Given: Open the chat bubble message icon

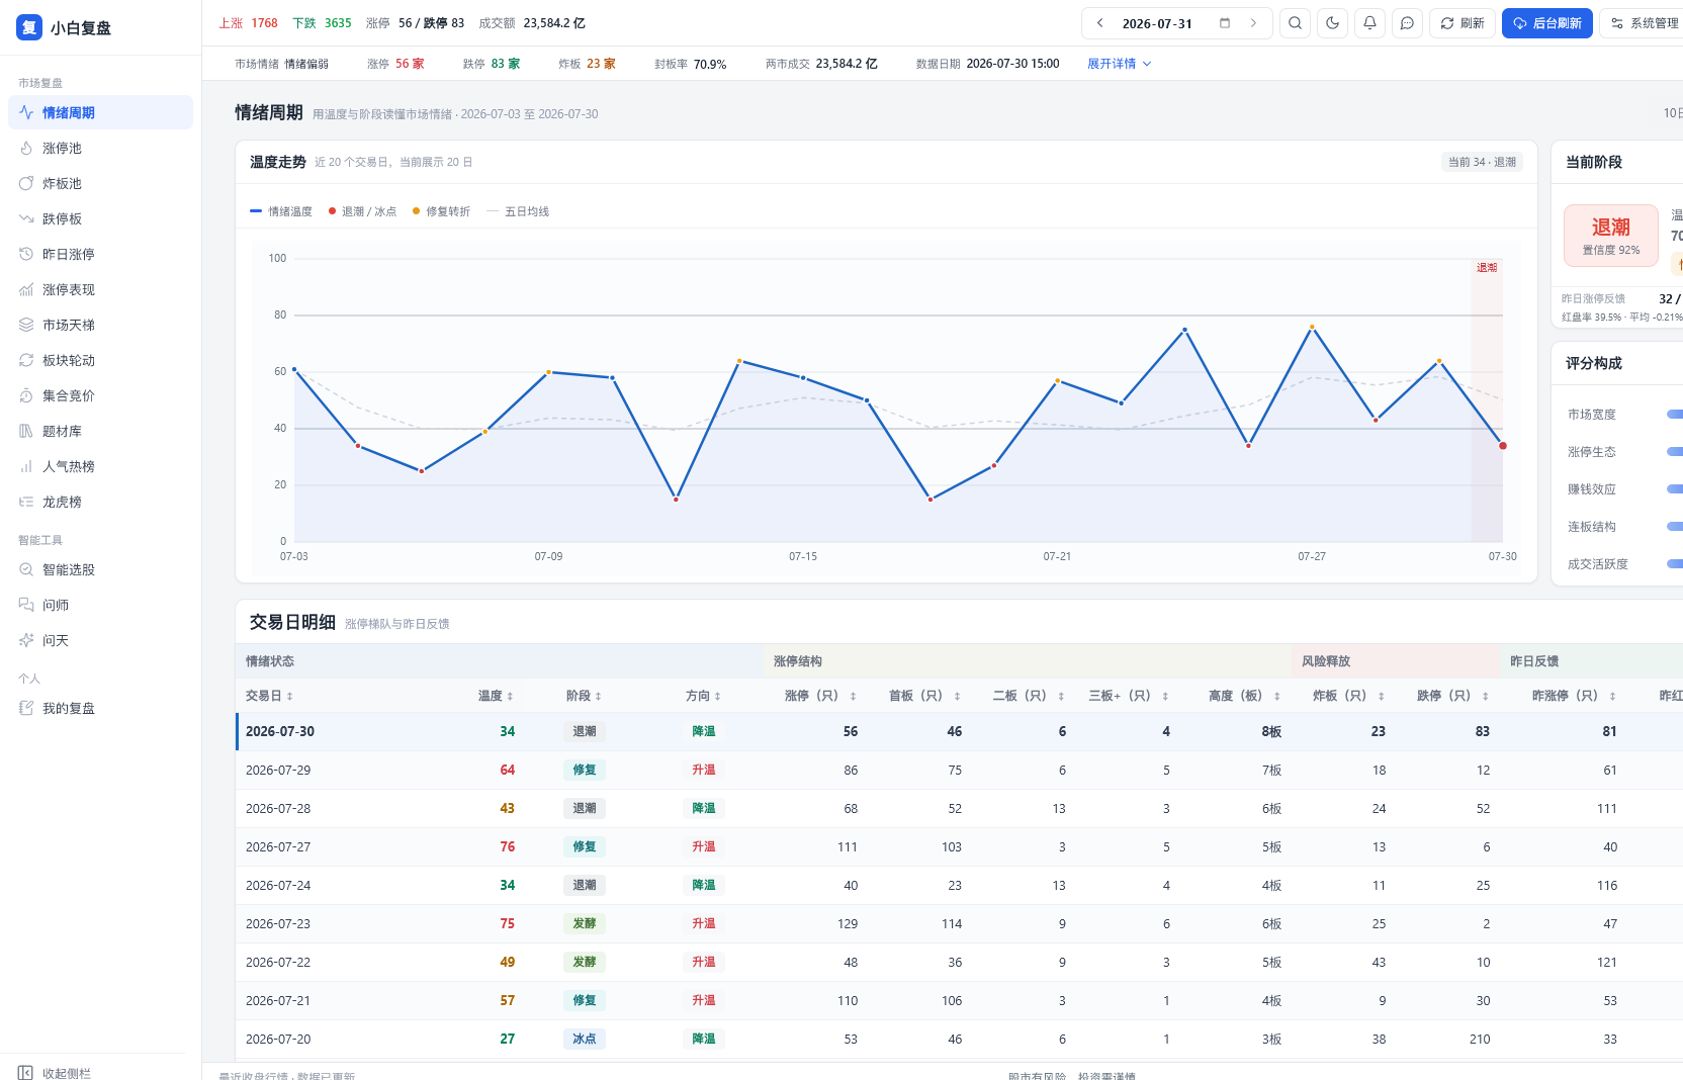Looking at the screenshot, I should click(x=1407, y=23).
